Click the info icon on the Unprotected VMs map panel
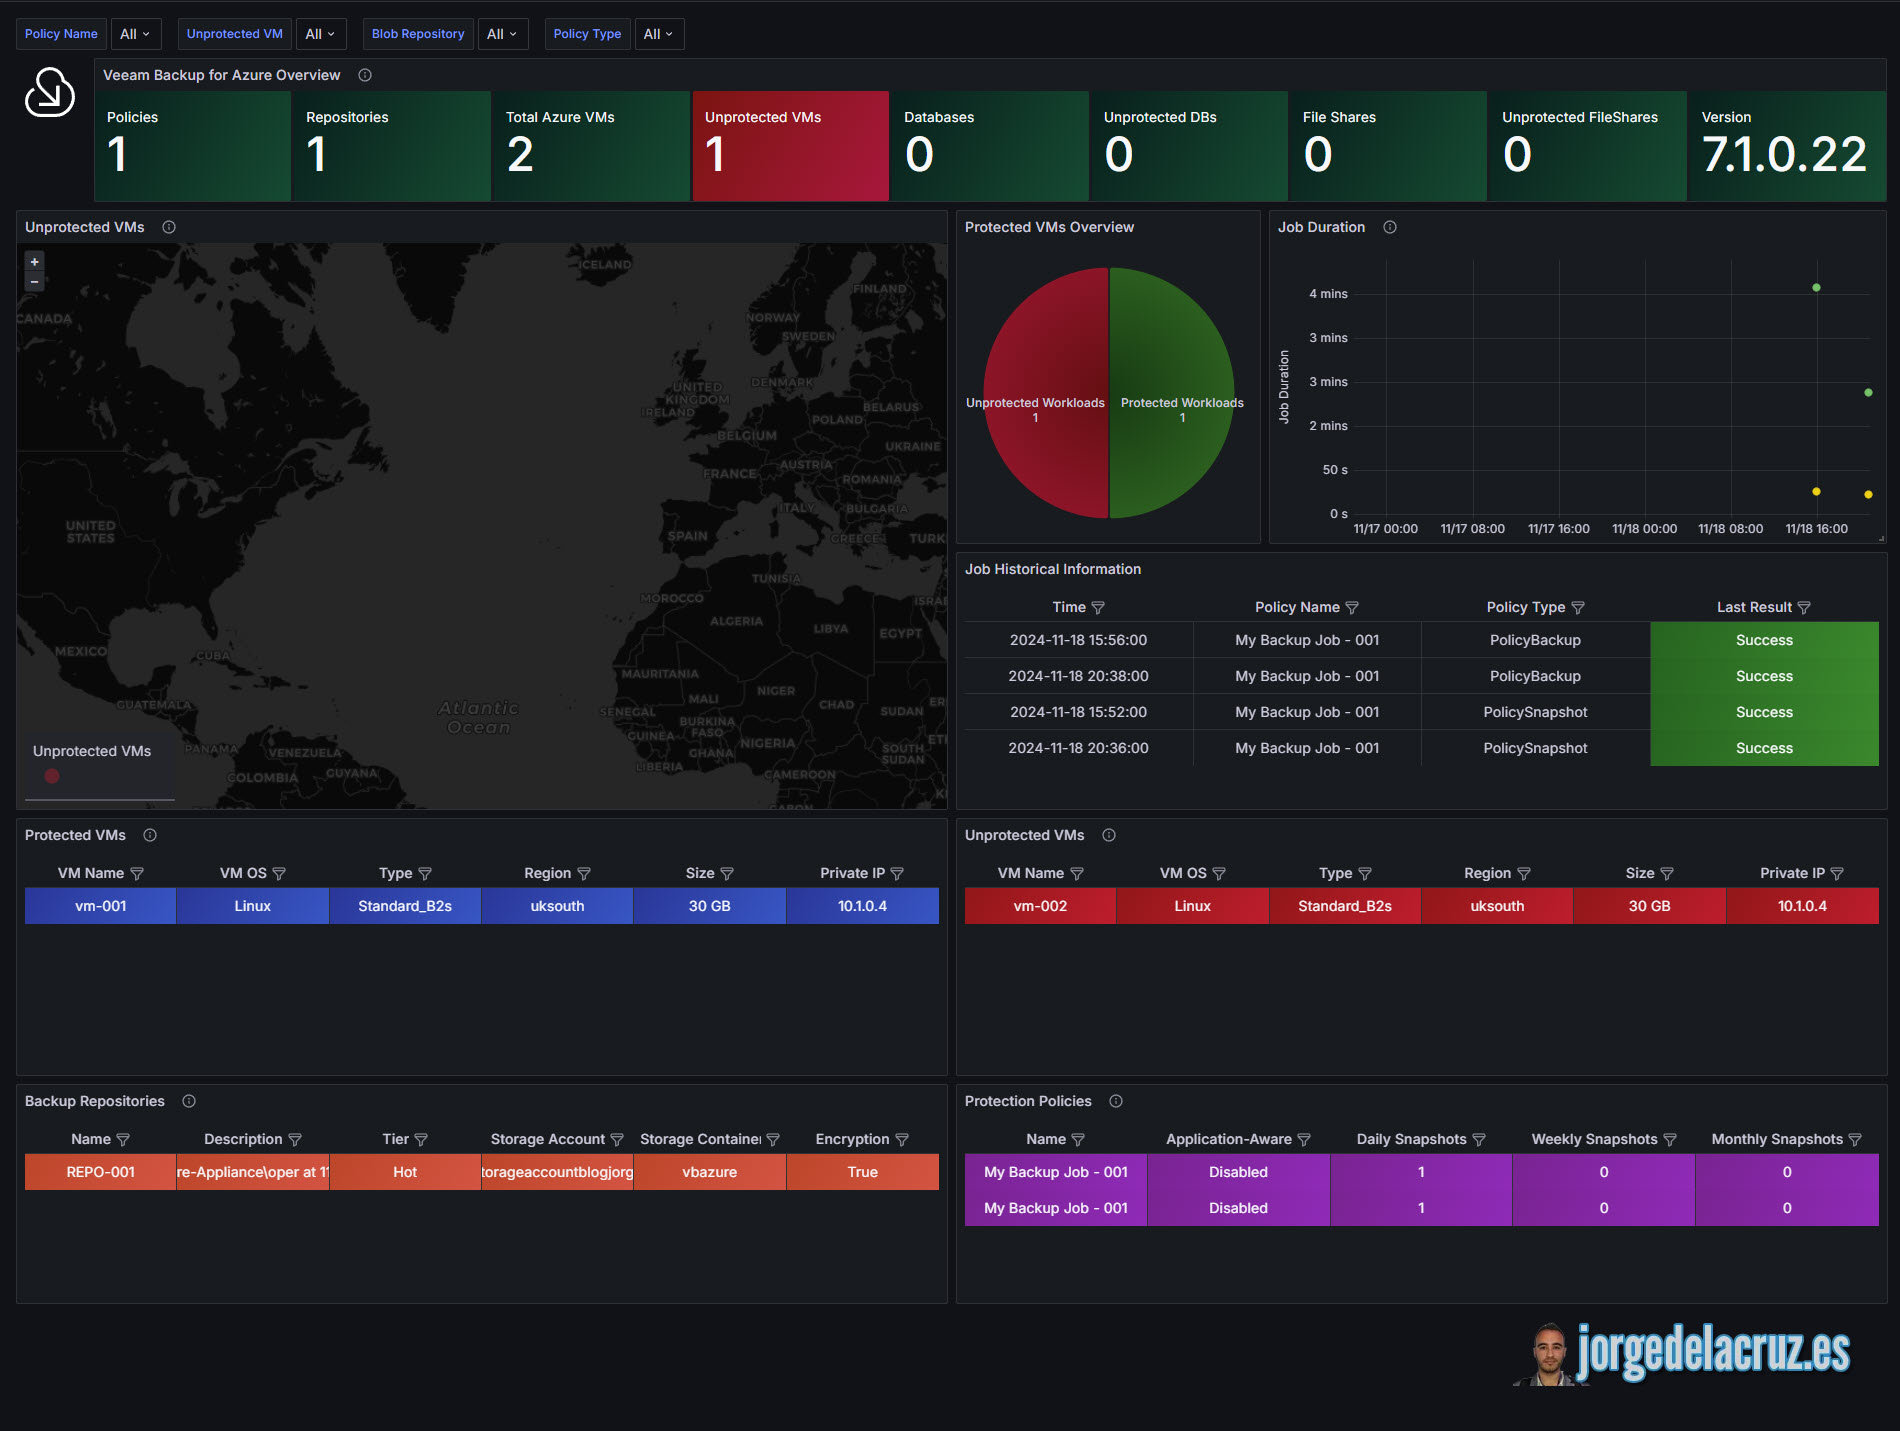 click(168, 227)
